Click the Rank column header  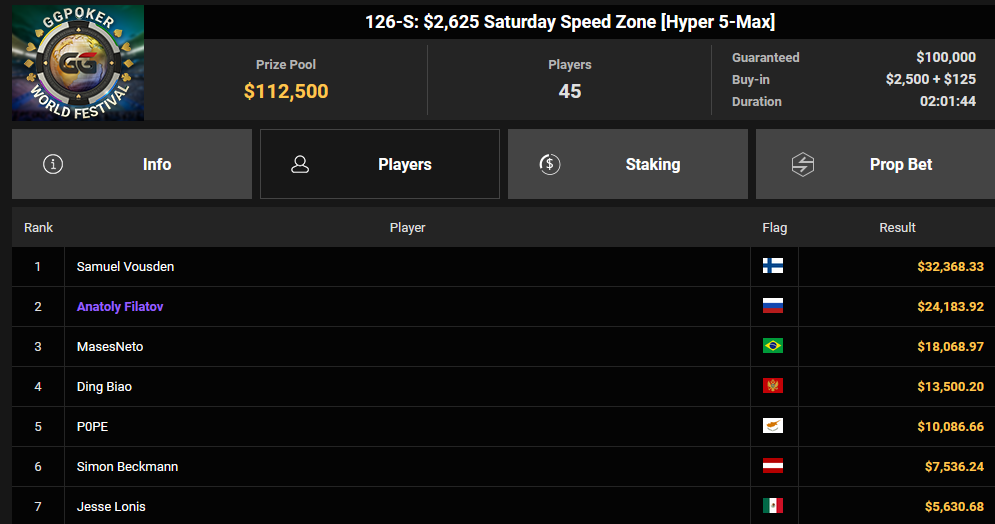tap(38, 227)
